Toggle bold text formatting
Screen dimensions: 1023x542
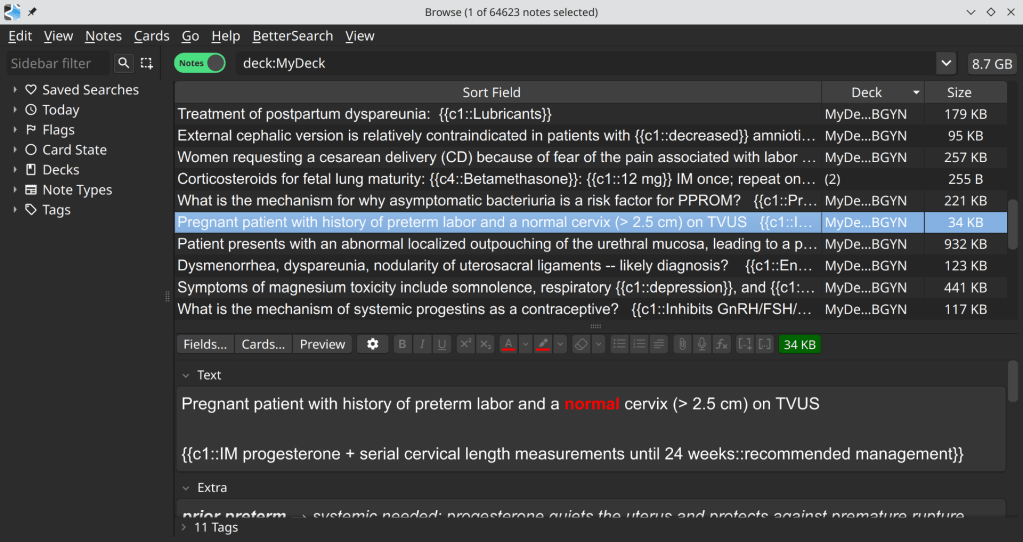coord(402,344)
